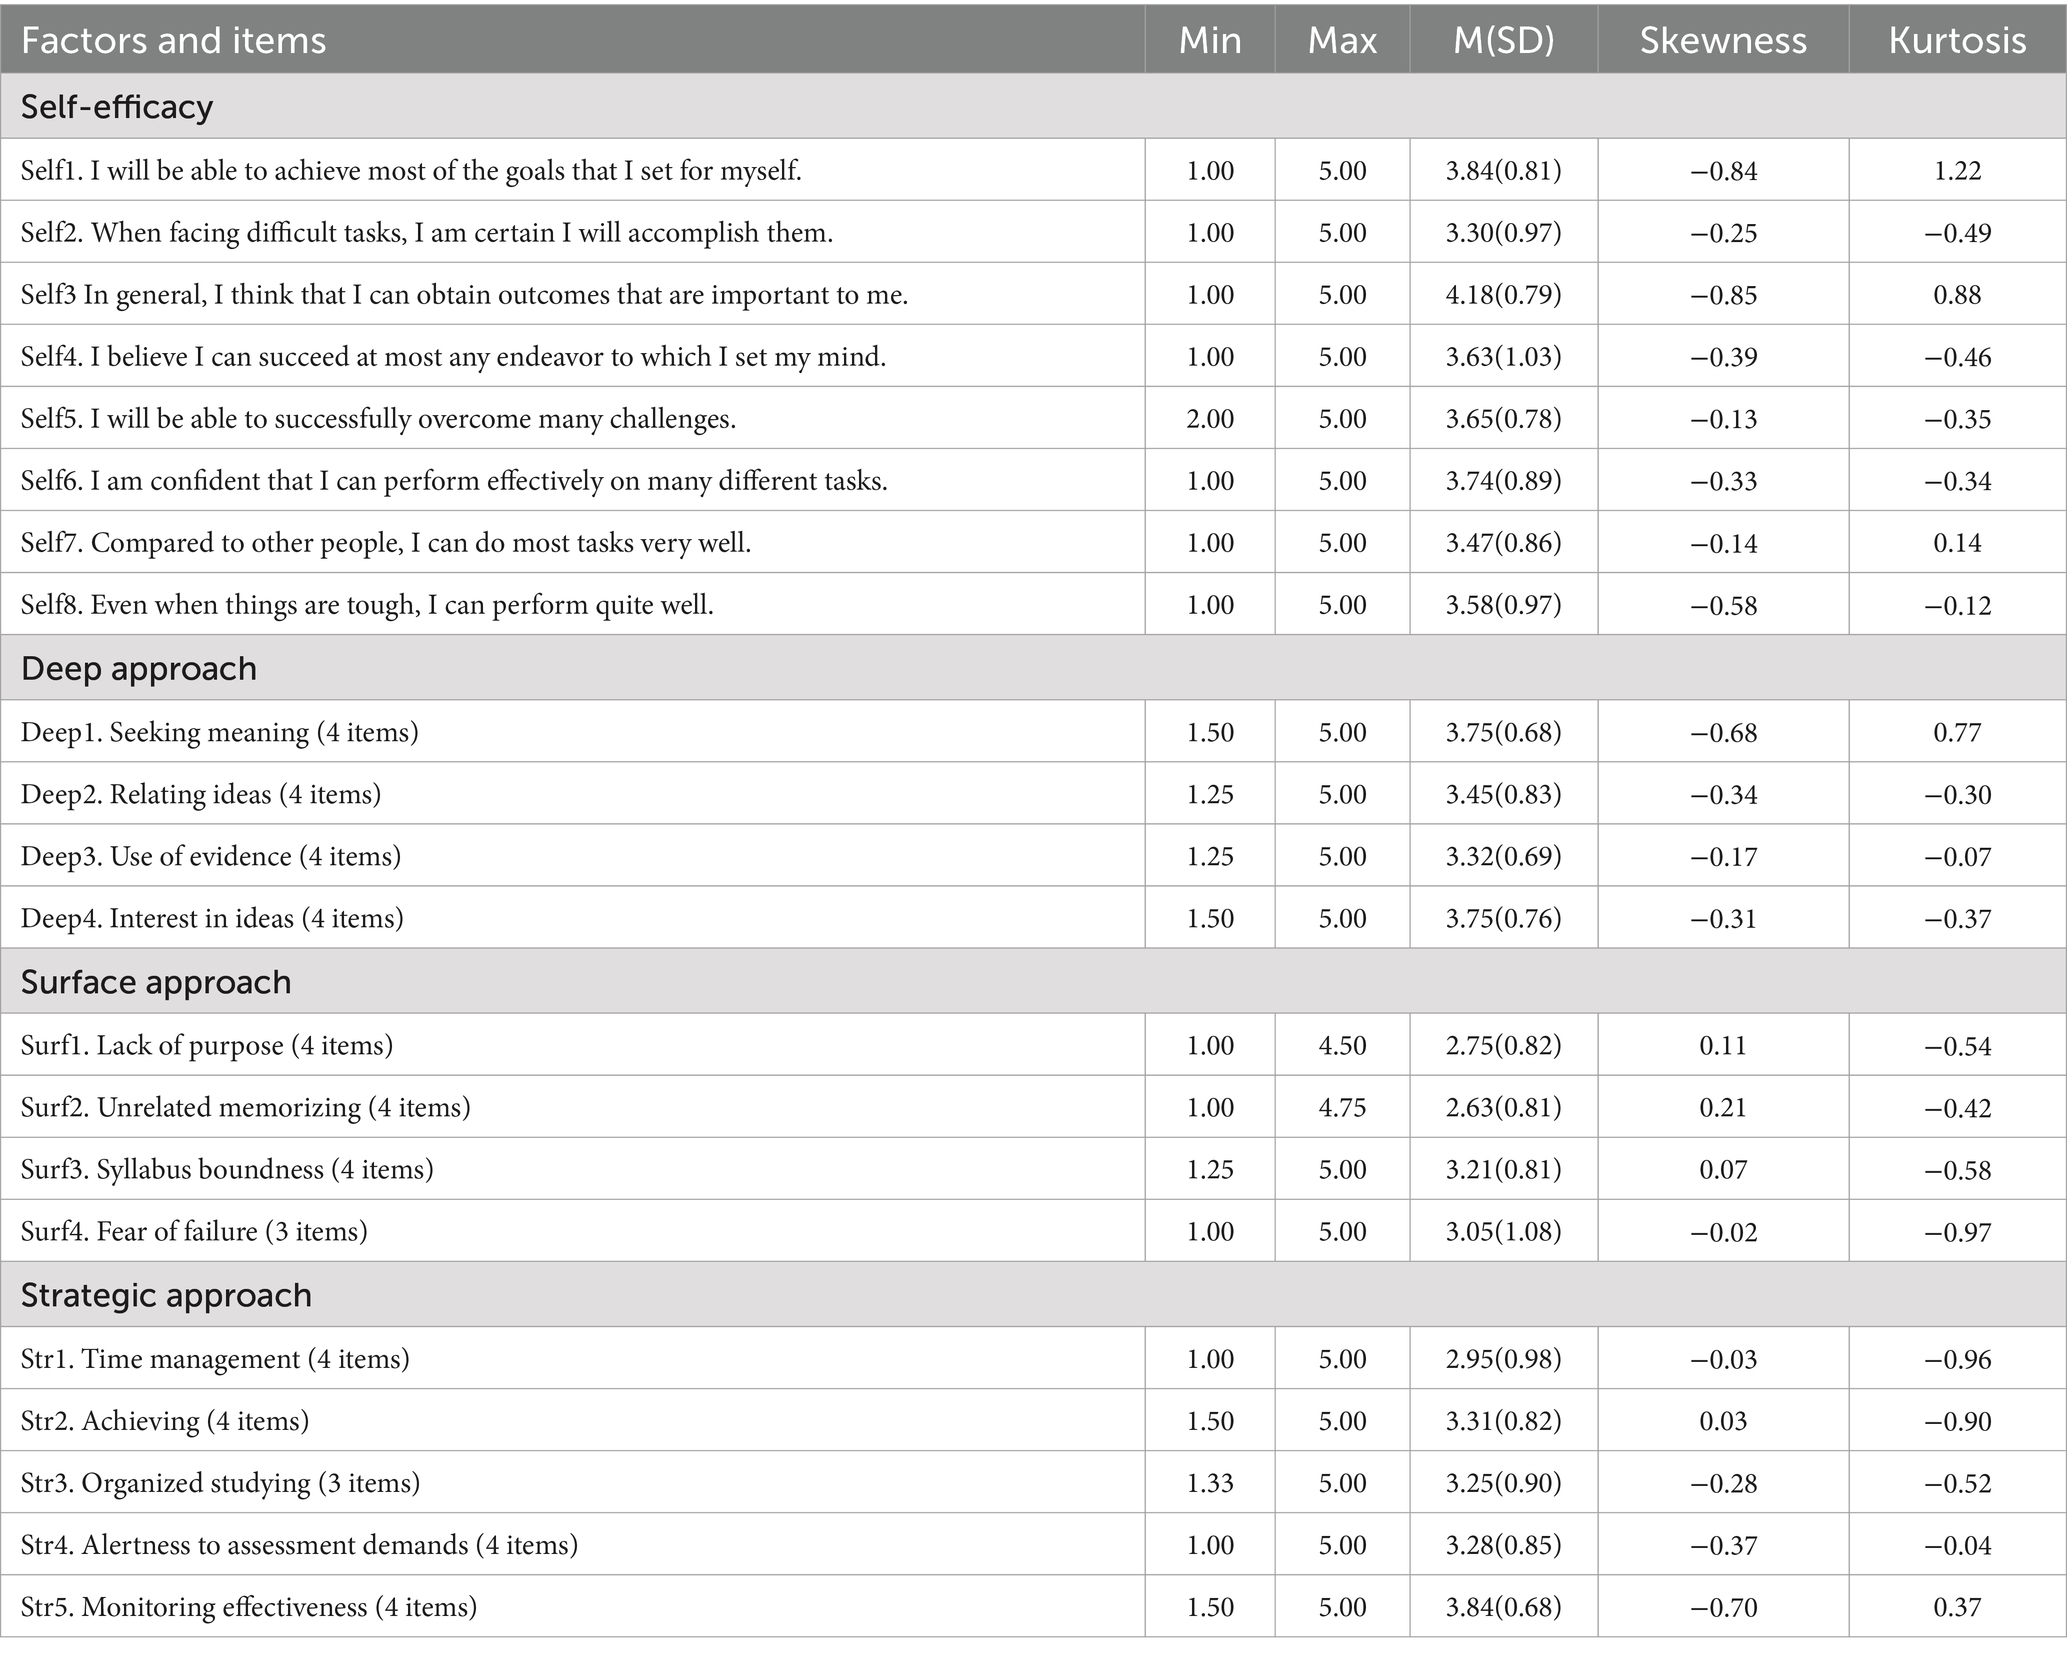Click the 'Min' column header
Viewport: 2067px width, 1655px height.
pyautogui.click(x=1210, y=40)
